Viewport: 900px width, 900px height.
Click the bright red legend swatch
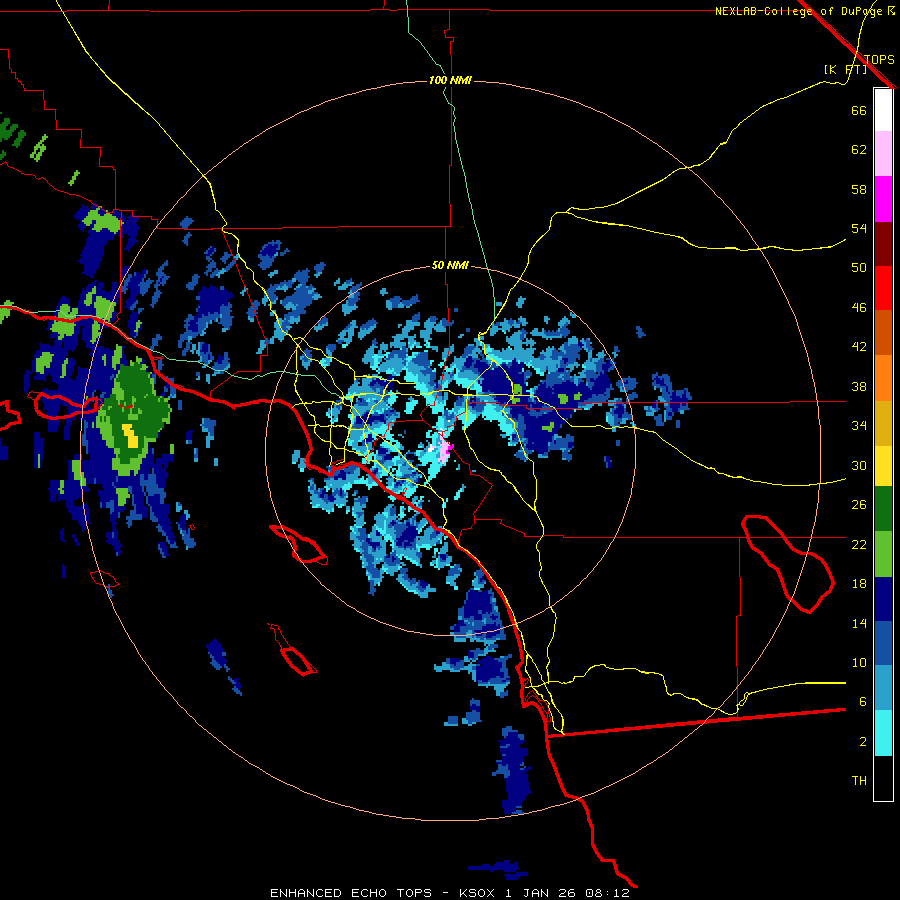(883, 288)
